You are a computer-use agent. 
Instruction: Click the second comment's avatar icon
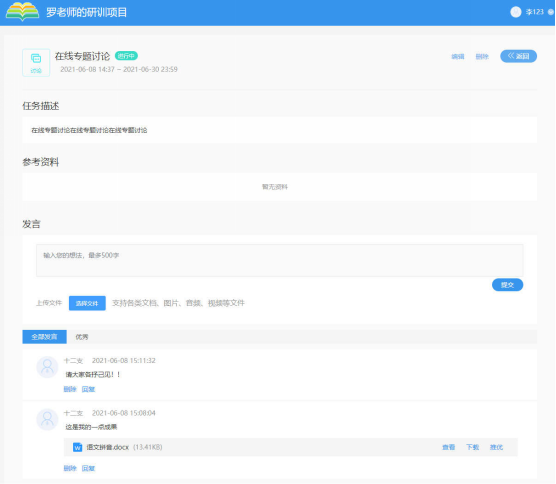(x=47, y=419)
